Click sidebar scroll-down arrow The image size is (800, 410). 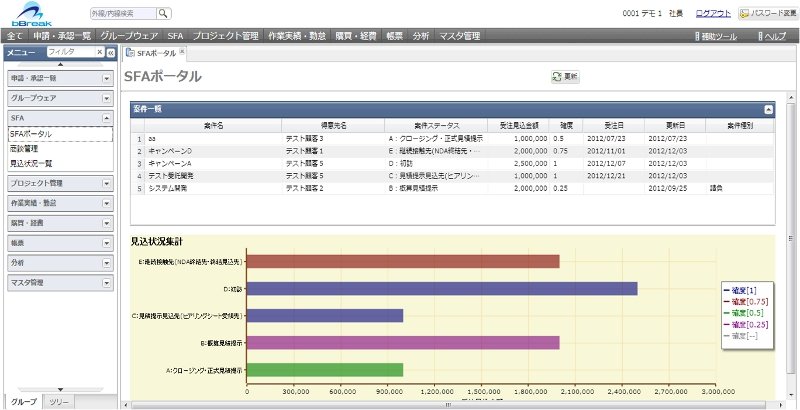tap(60, 390)
